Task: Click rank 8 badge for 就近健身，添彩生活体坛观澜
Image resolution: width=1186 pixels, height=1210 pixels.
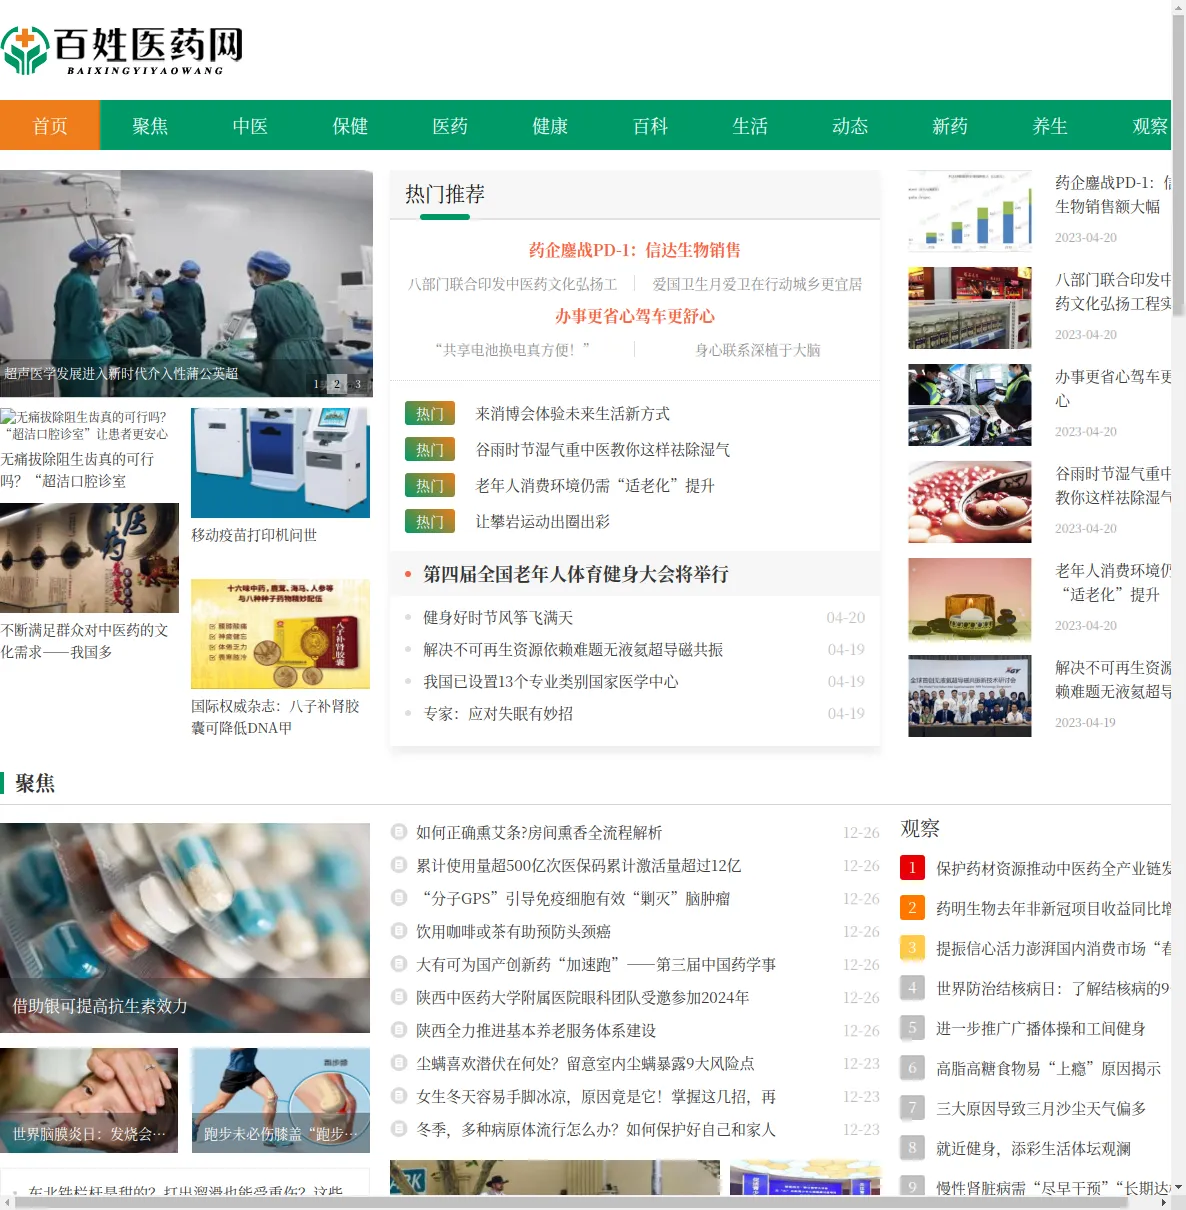Action: click(912, 1147)
